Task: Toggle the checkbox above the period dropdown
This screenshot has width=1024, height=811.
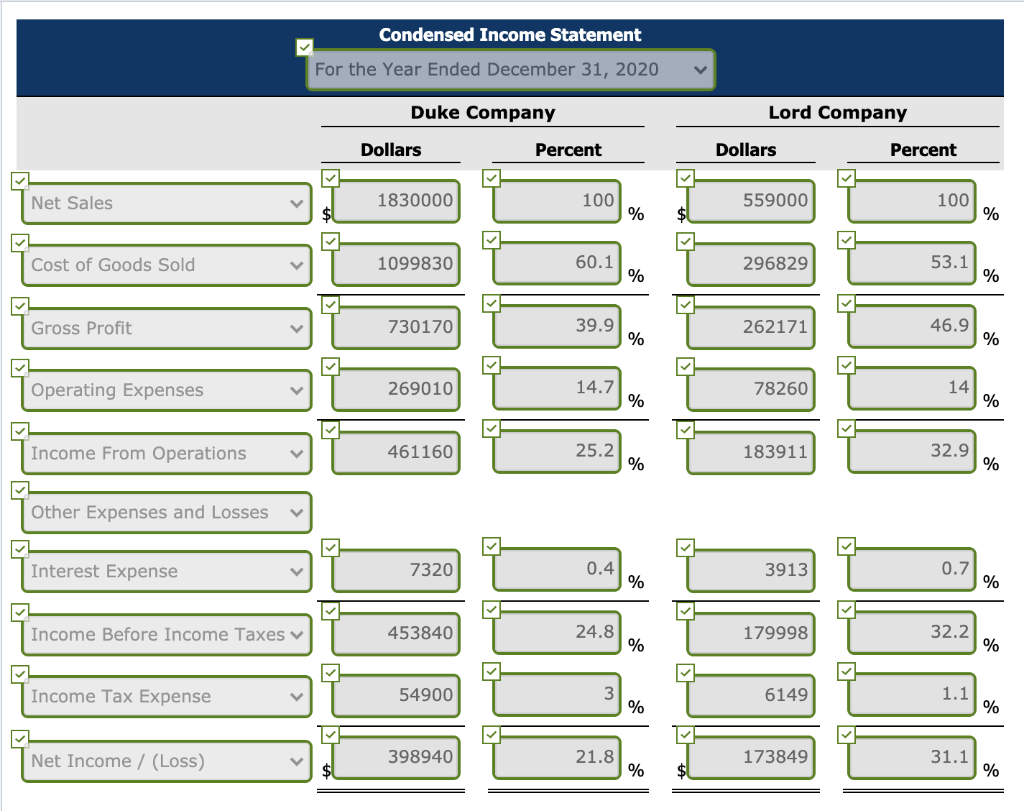Action: tap(304, 46)
